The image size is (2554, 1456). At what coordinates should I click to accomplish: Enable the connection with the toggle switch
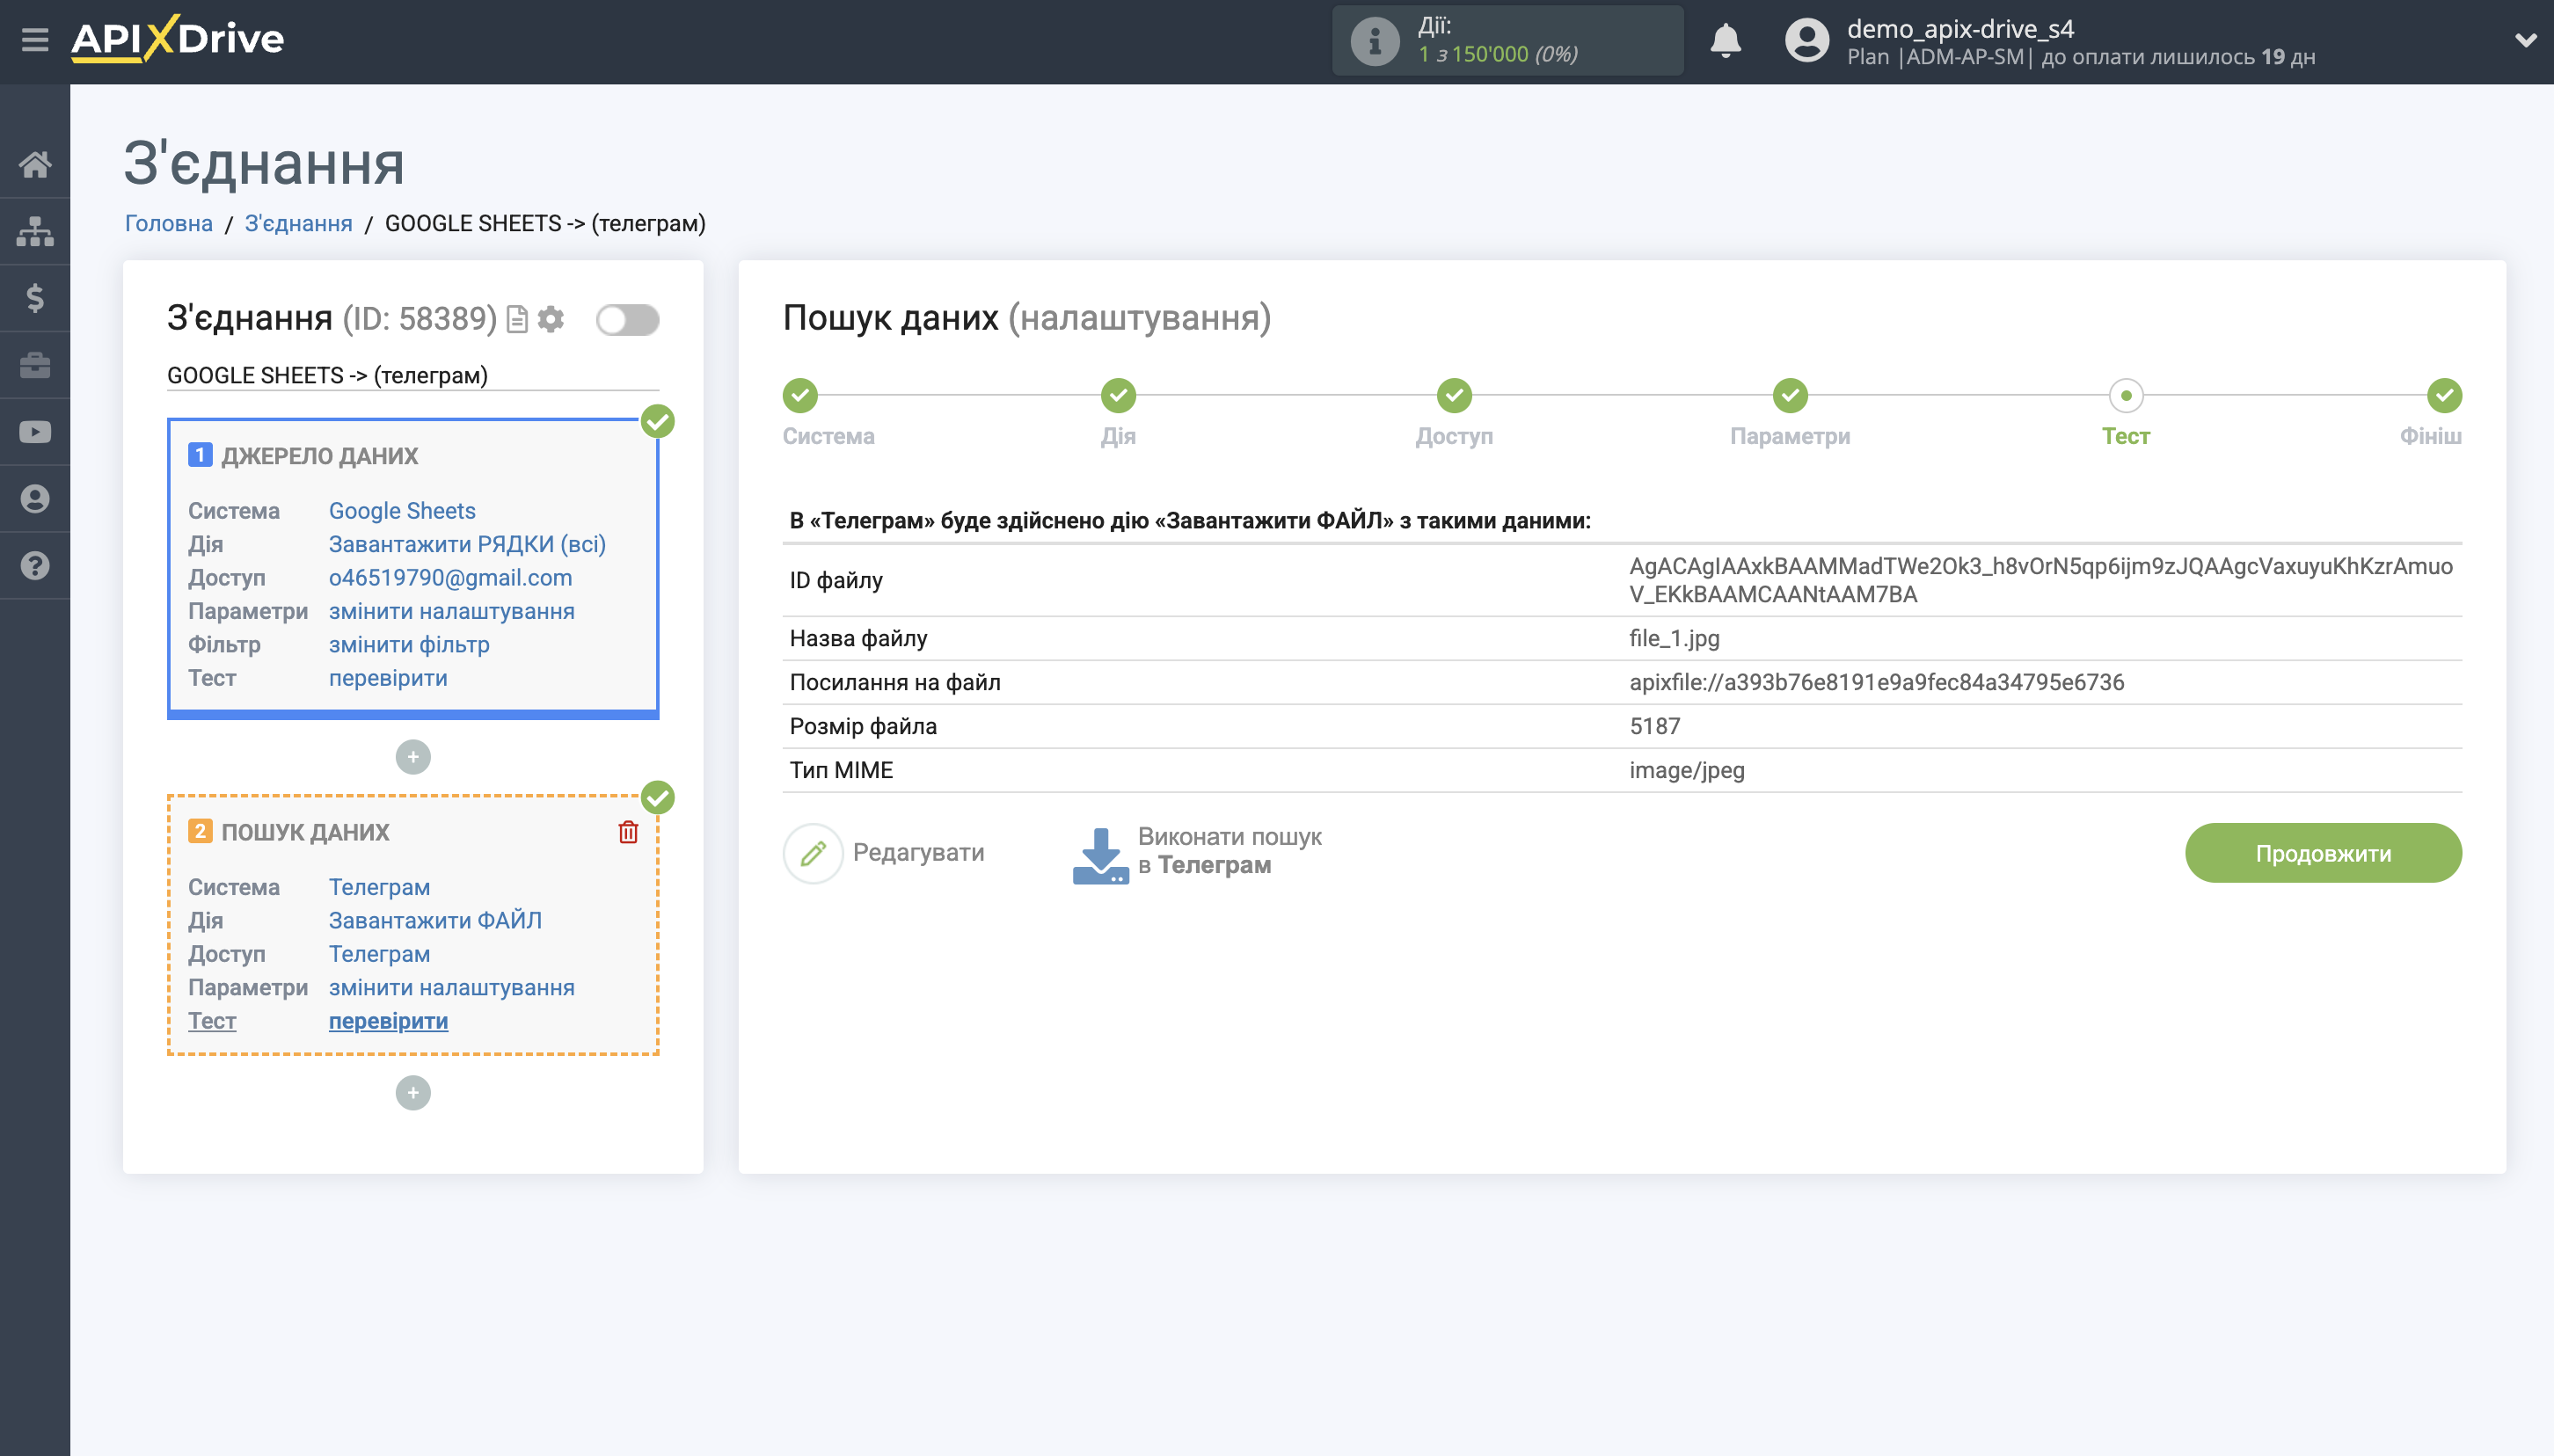point(628,320)
